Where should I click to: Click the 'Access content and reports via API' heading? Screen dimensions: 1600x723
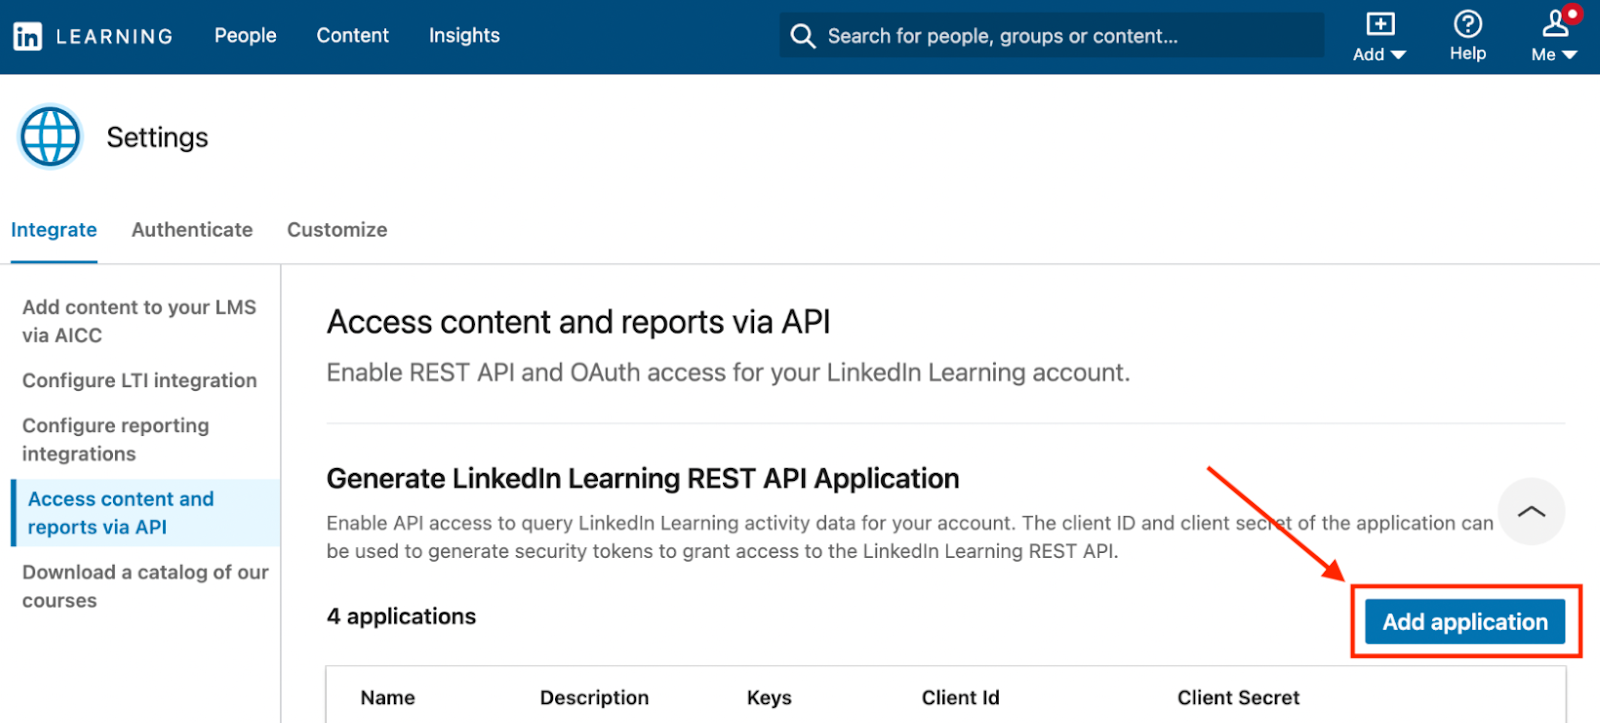tap(578, 322)
